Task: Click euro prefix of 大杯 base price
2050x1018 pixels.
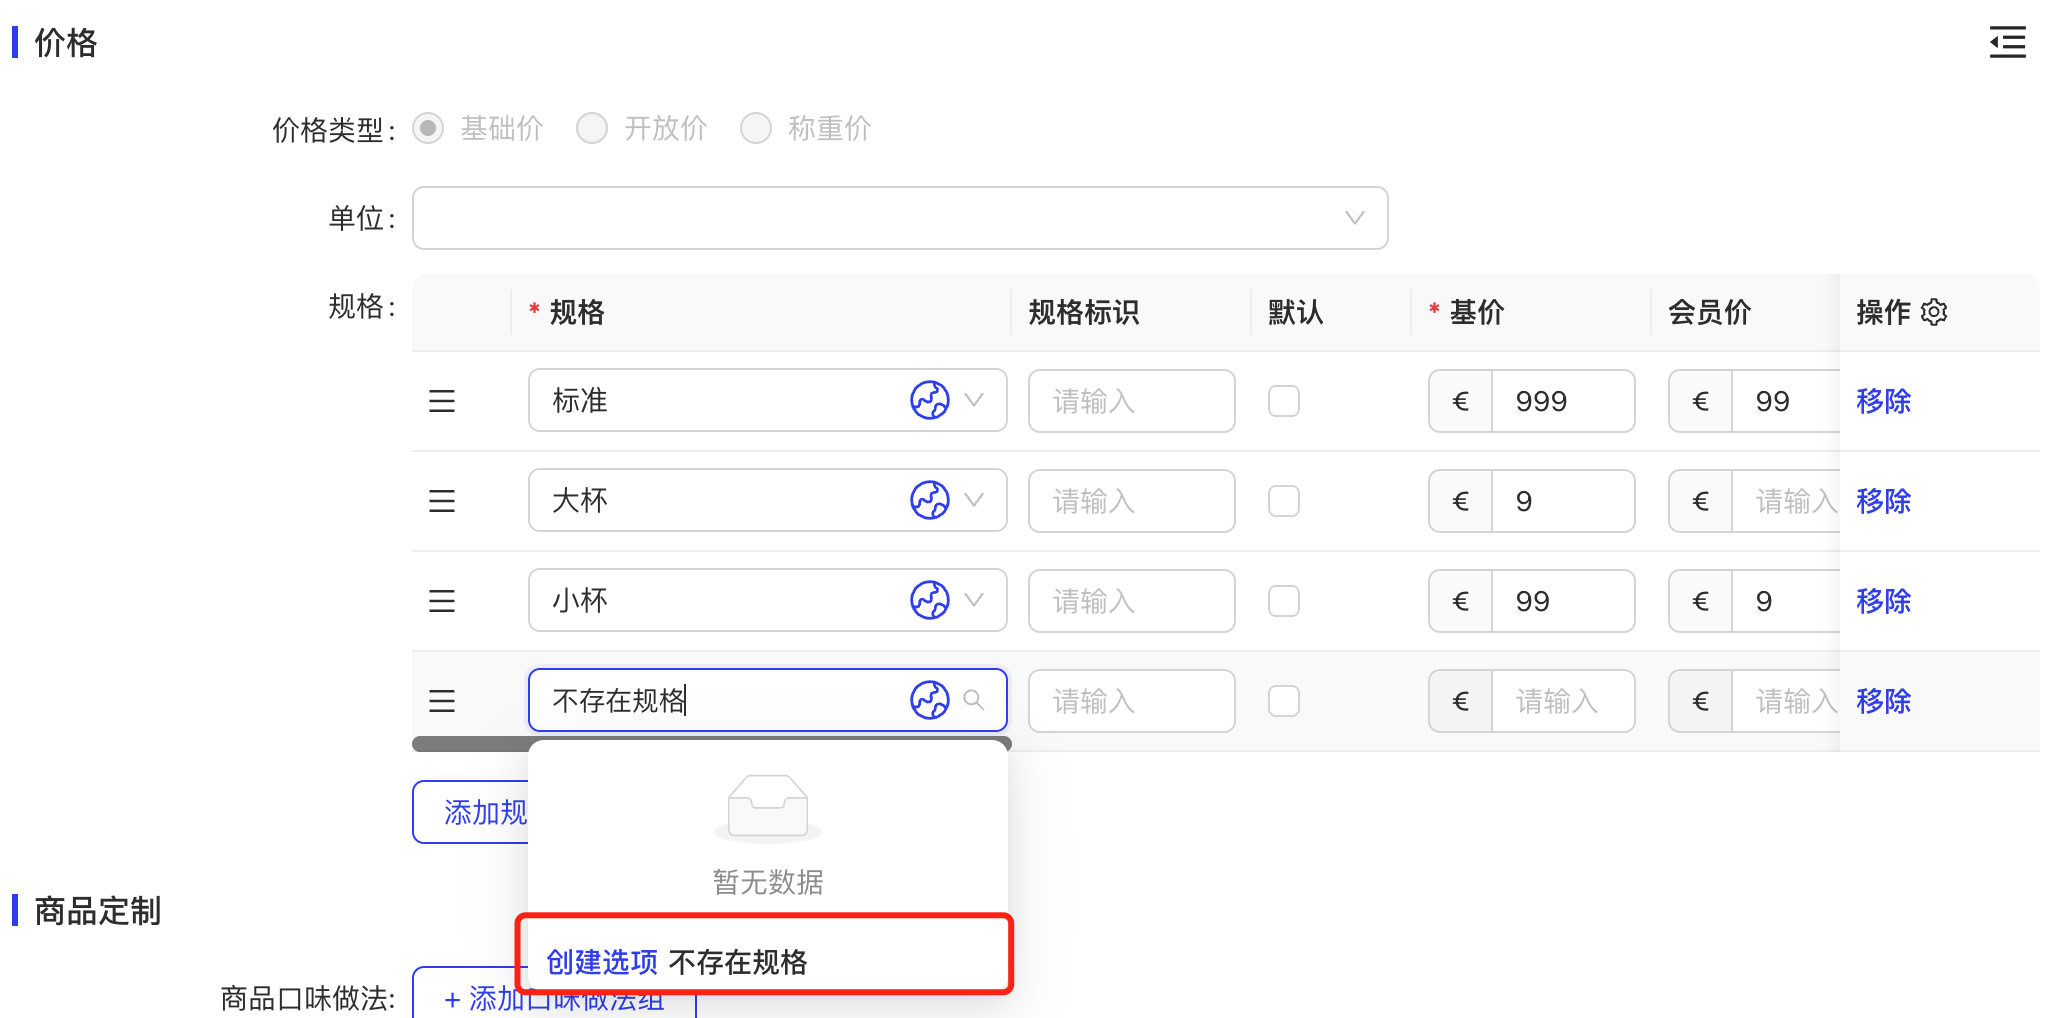Action: 1460,501
